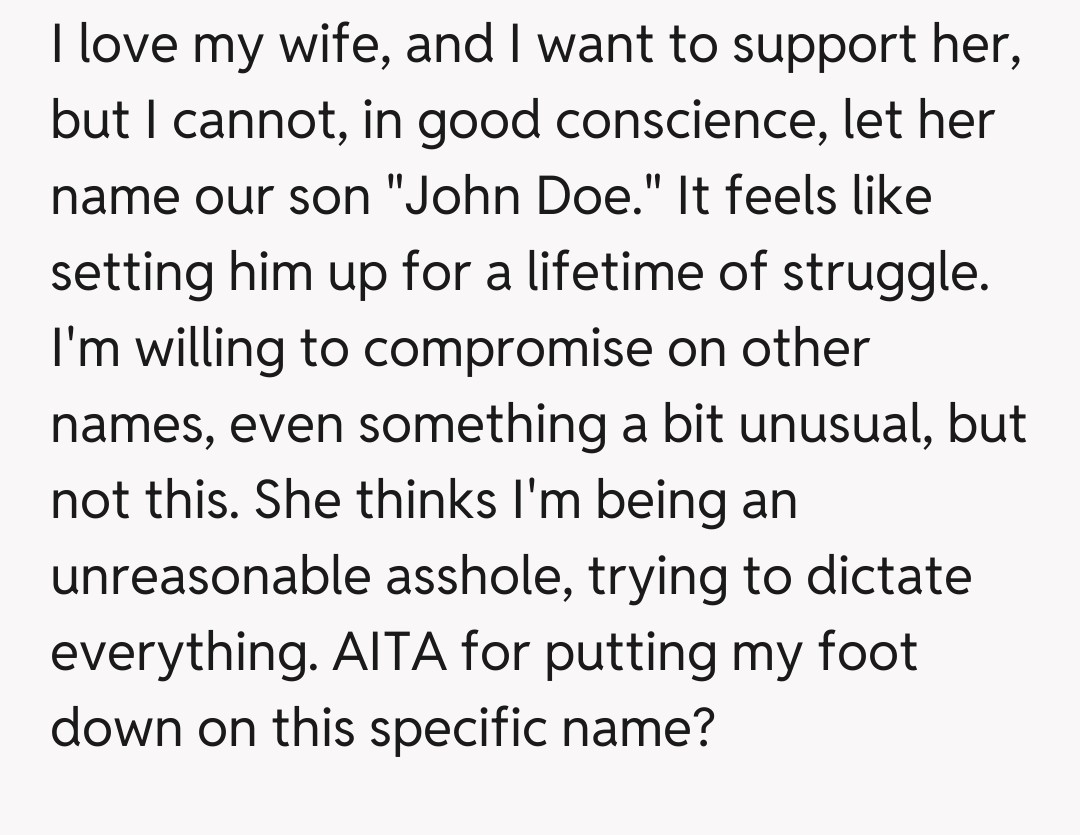Click the word "foot"

pyautogui.click(x=868, y=654)
